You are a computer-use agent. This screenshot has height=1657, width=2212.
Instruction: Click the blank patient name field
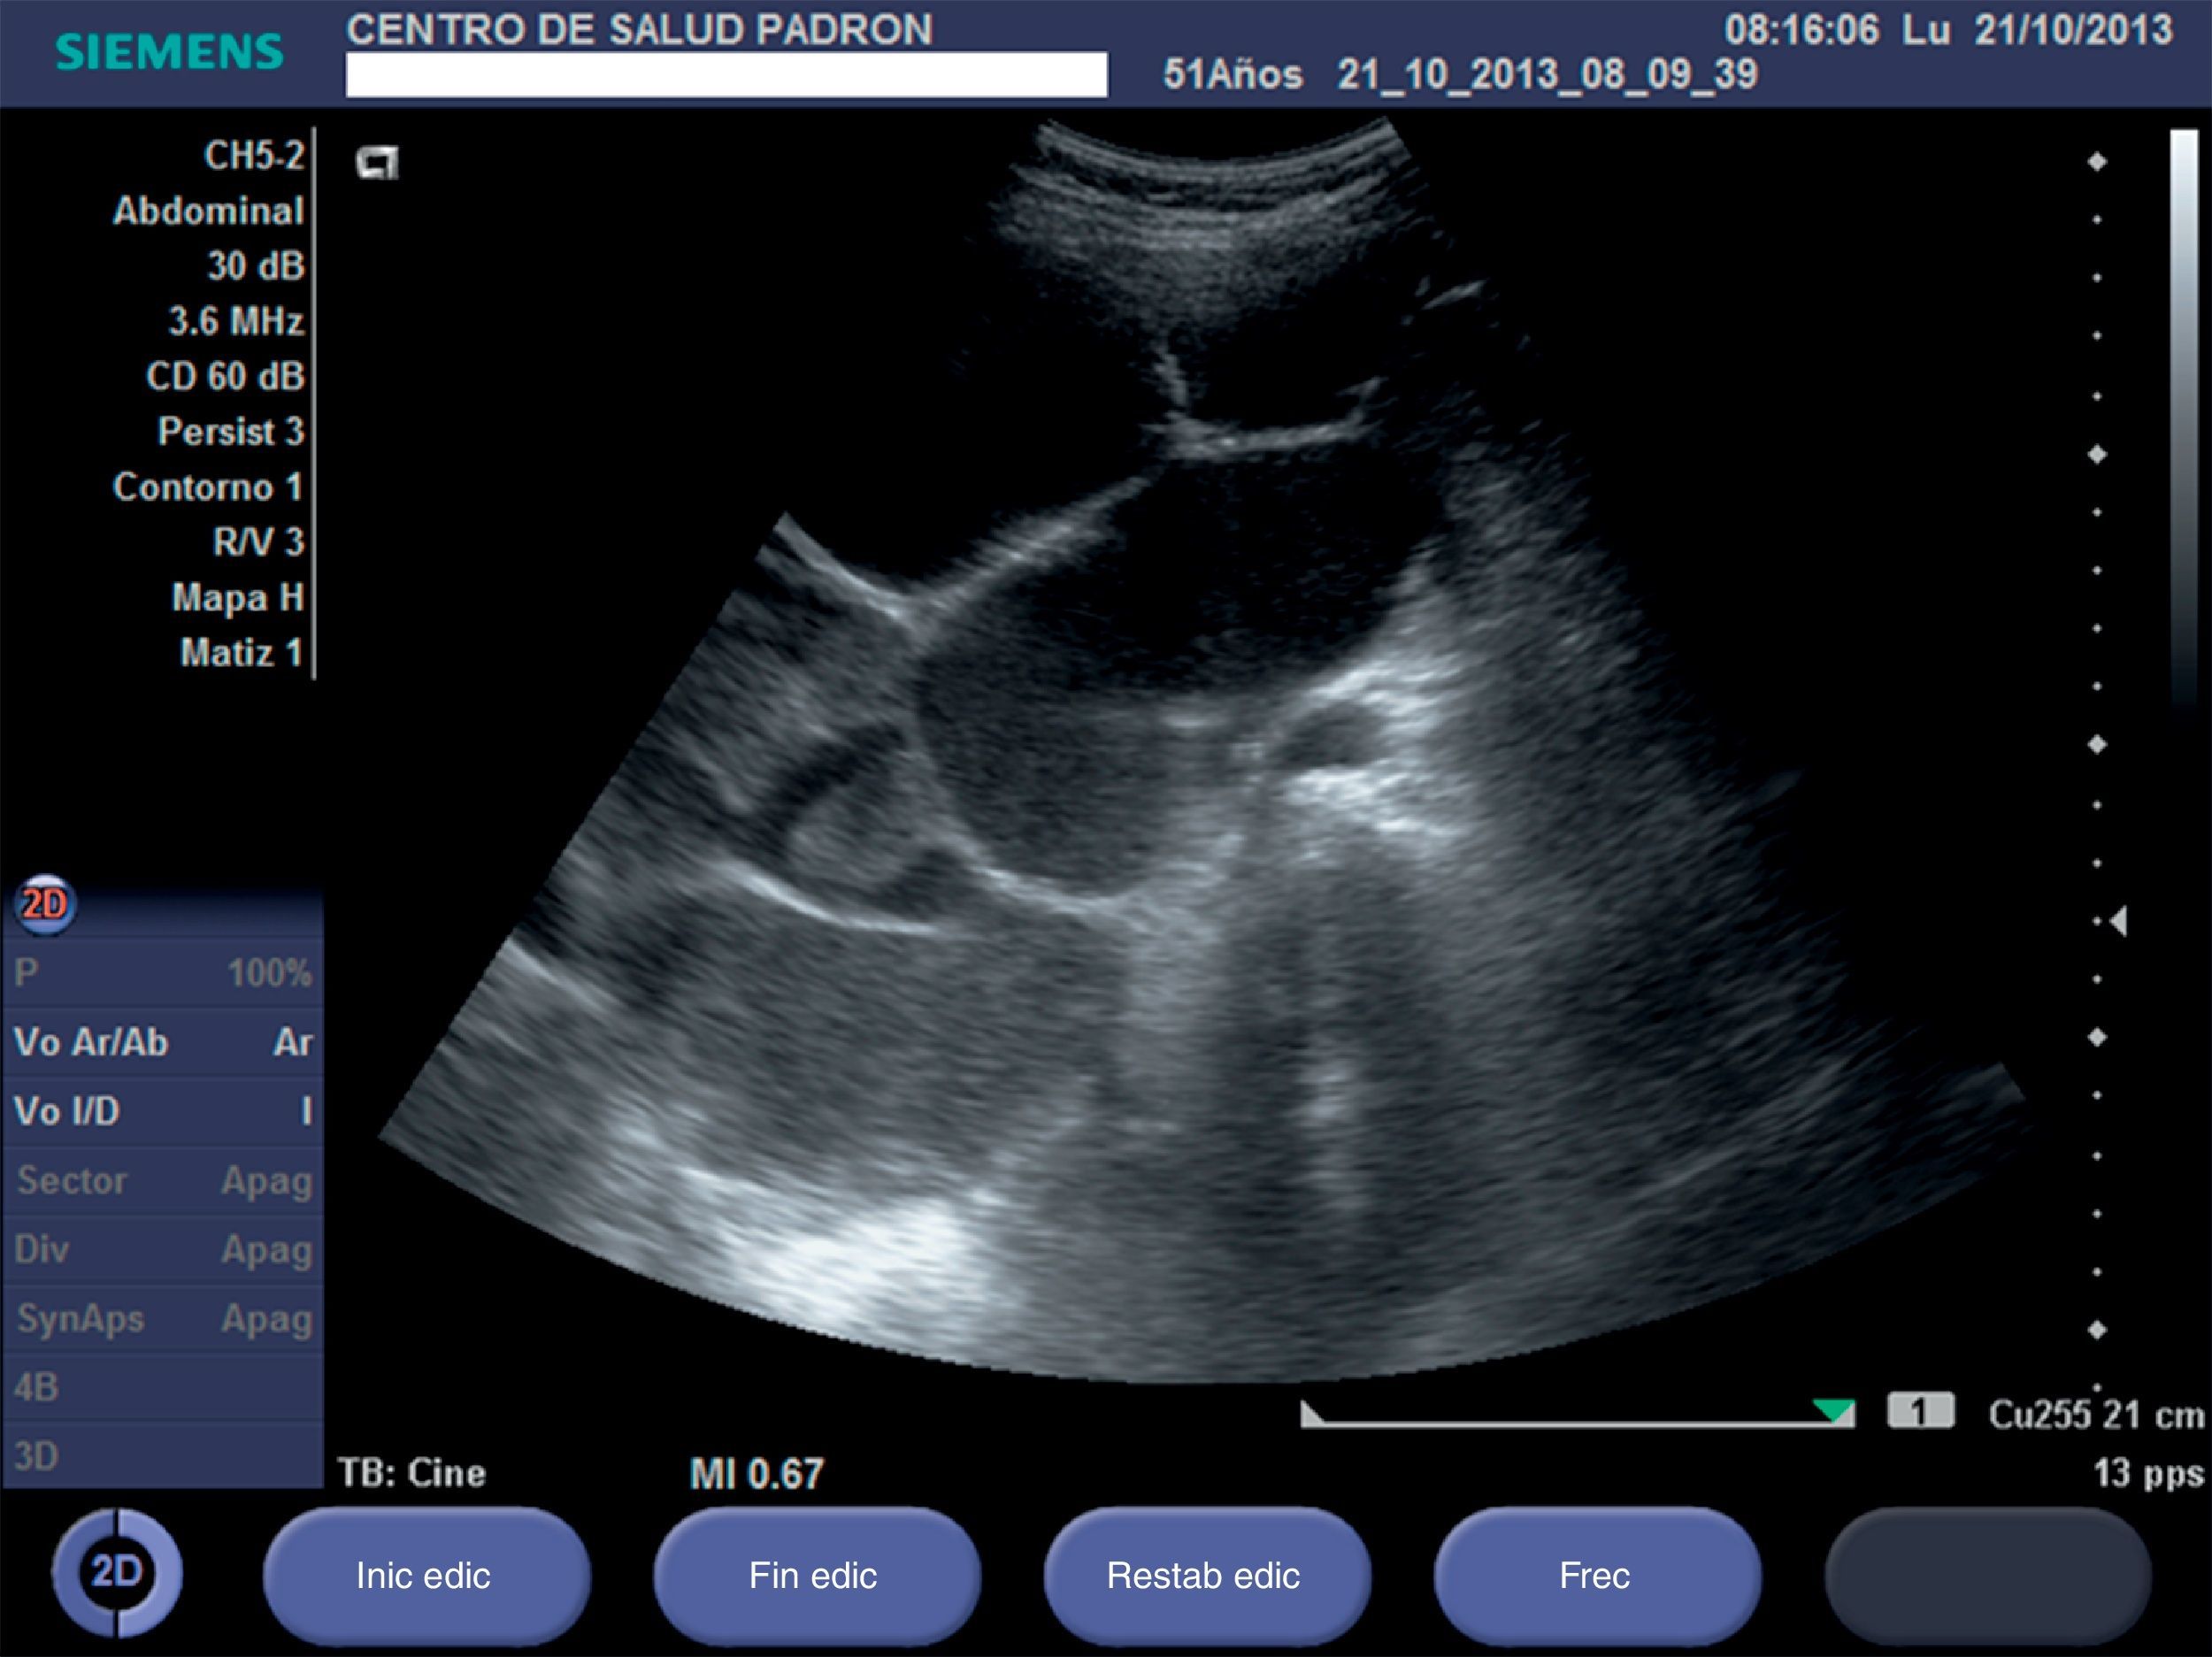pos(726,75)
